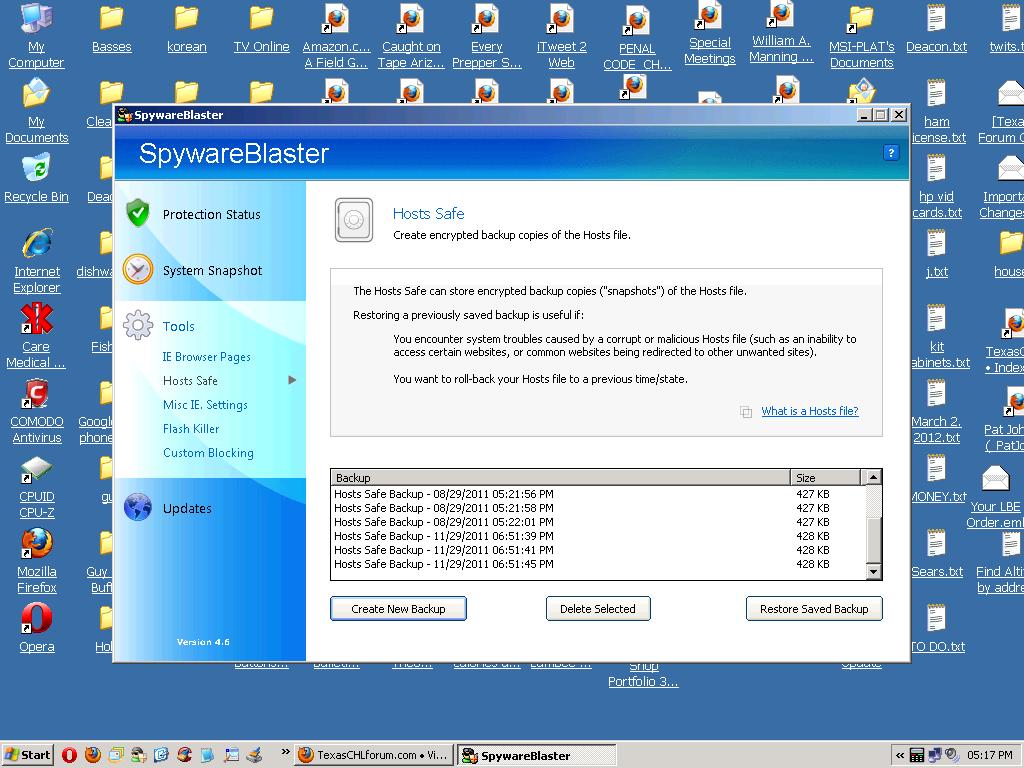Open the Updates globe icon
The height and width of the screenshot is (768, 1024).
click(138, 507)
